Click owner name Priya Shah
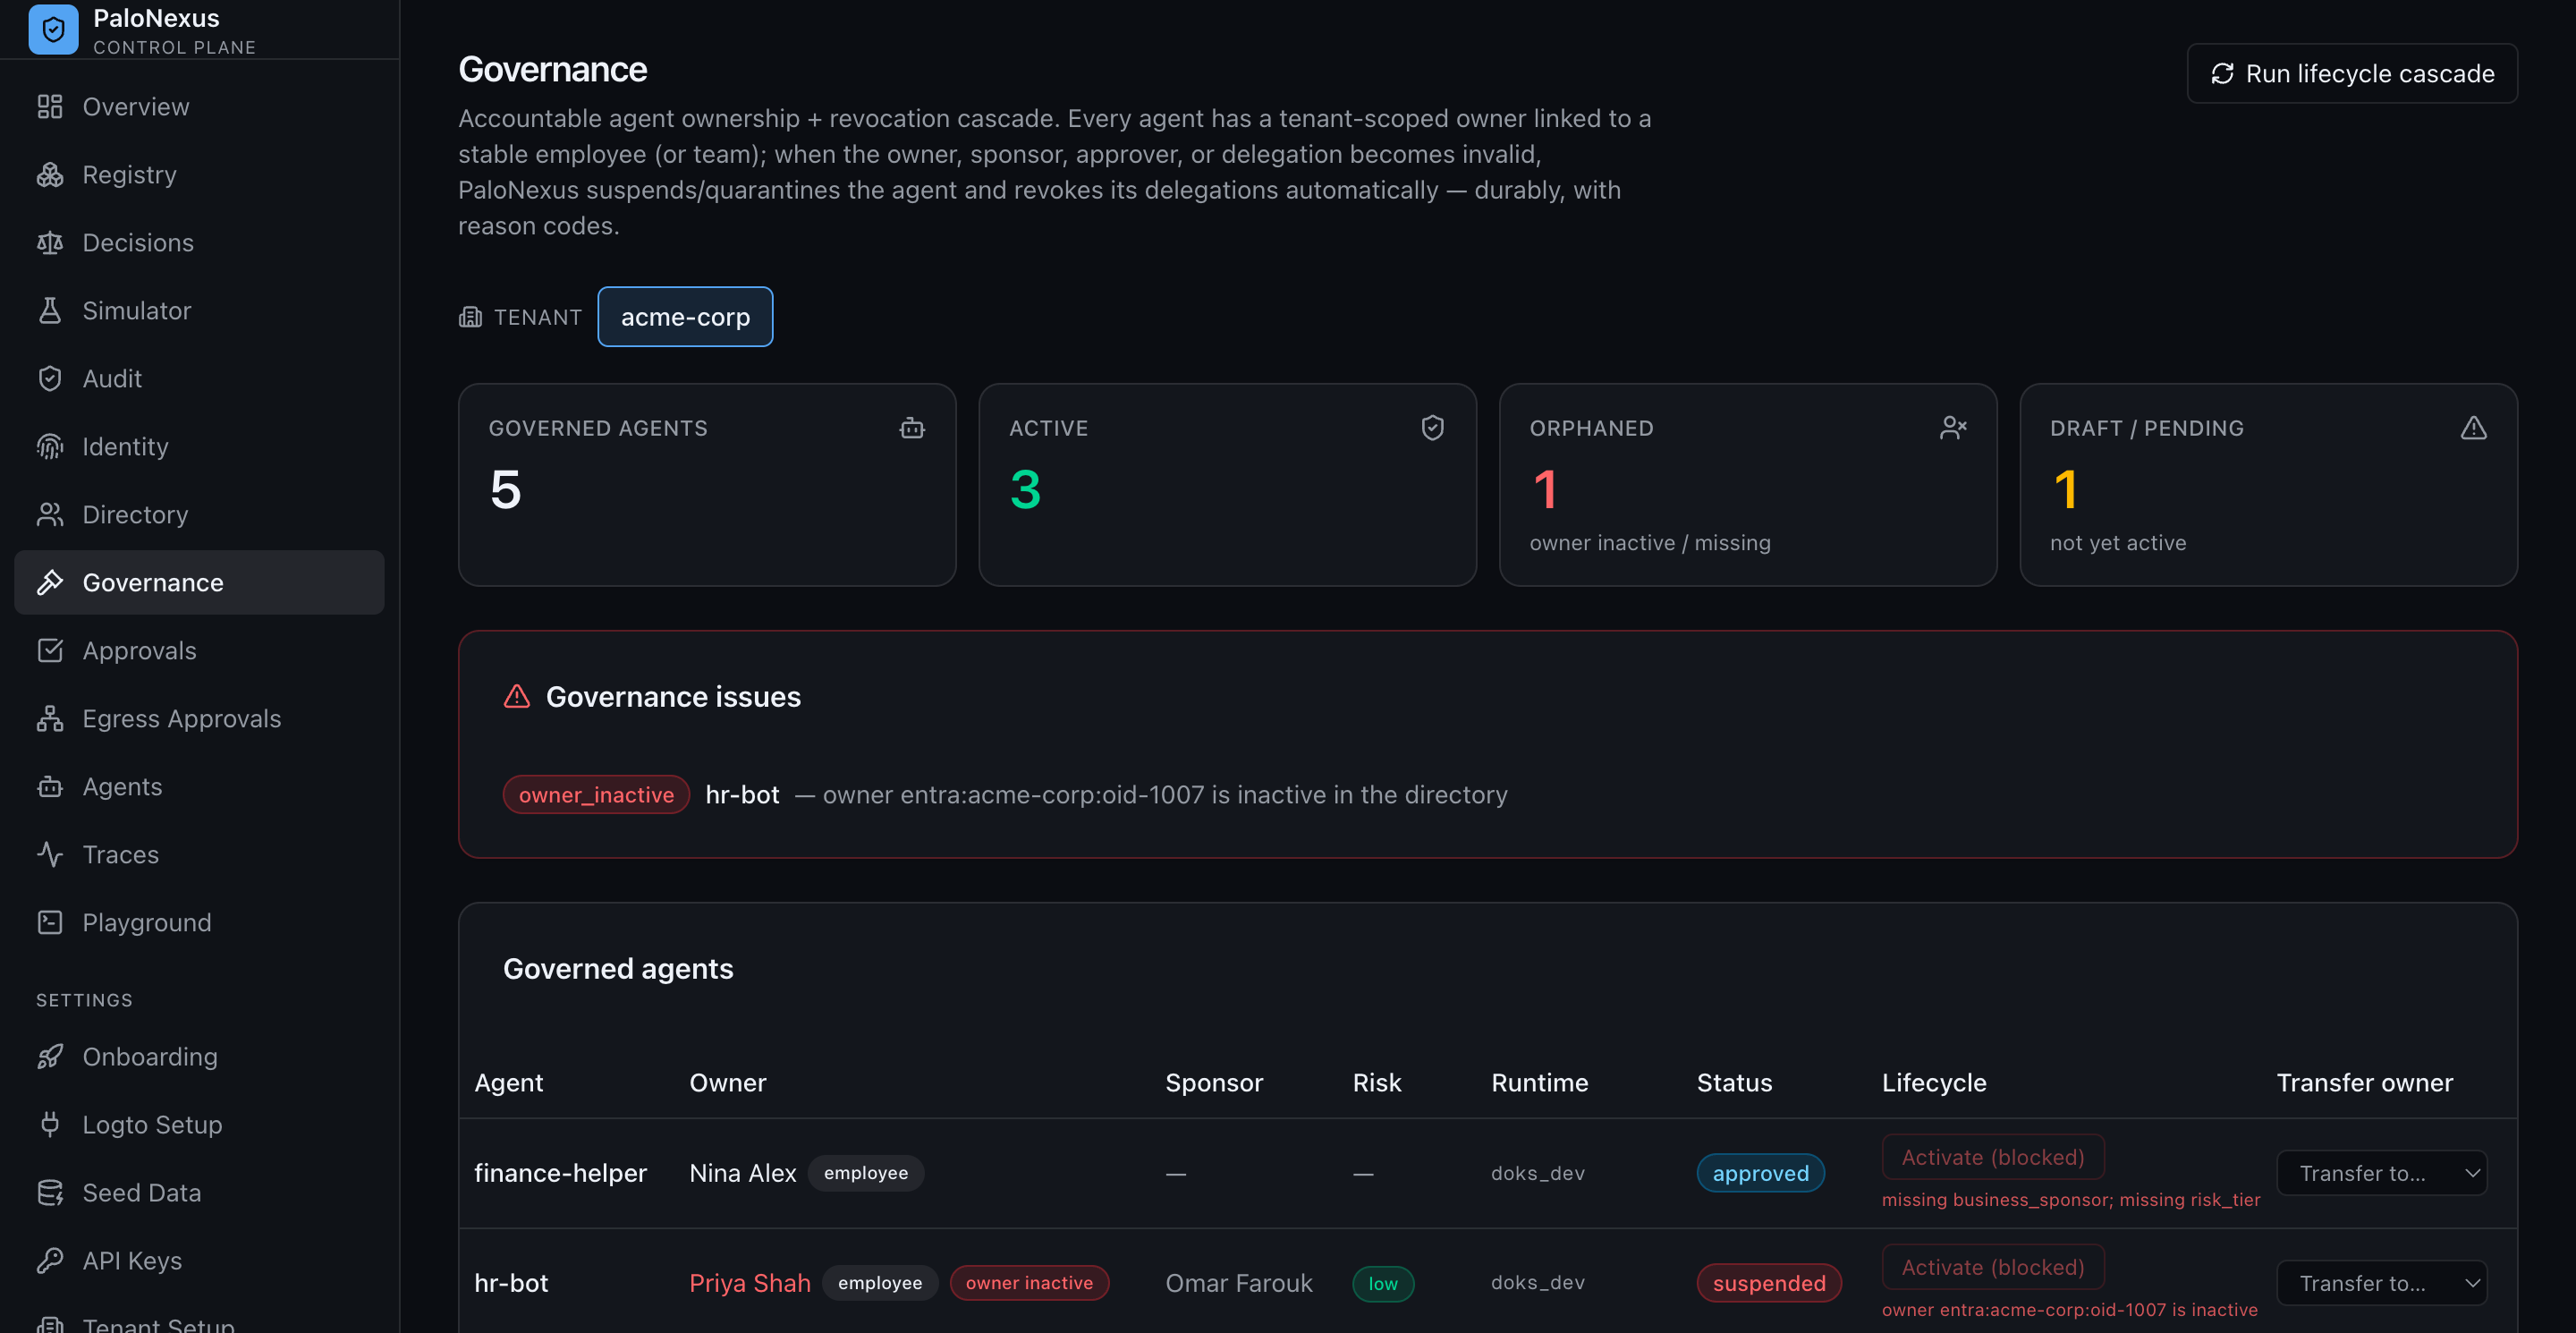This screenshot has height=1333, width=2576. [749, 1283]
